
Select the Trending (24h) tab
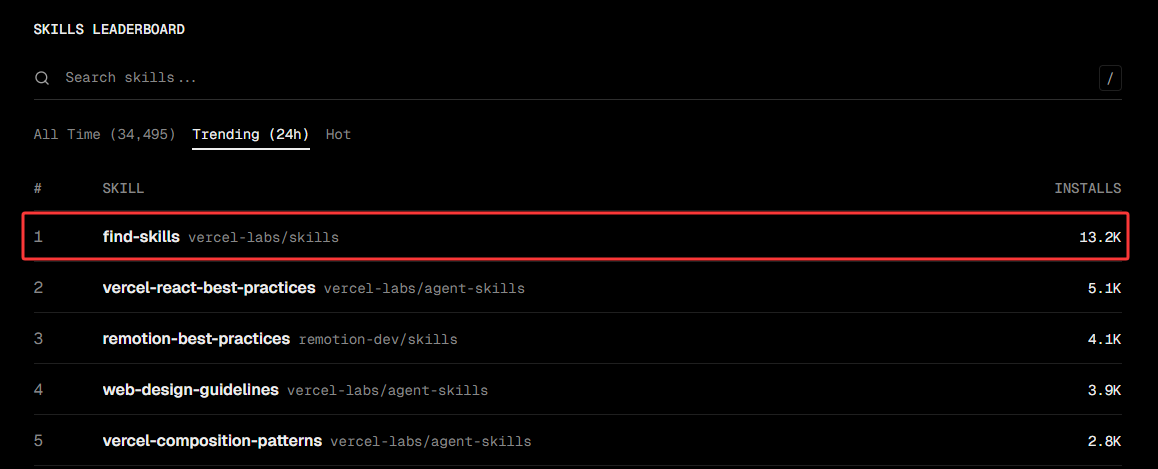[250, 134]
